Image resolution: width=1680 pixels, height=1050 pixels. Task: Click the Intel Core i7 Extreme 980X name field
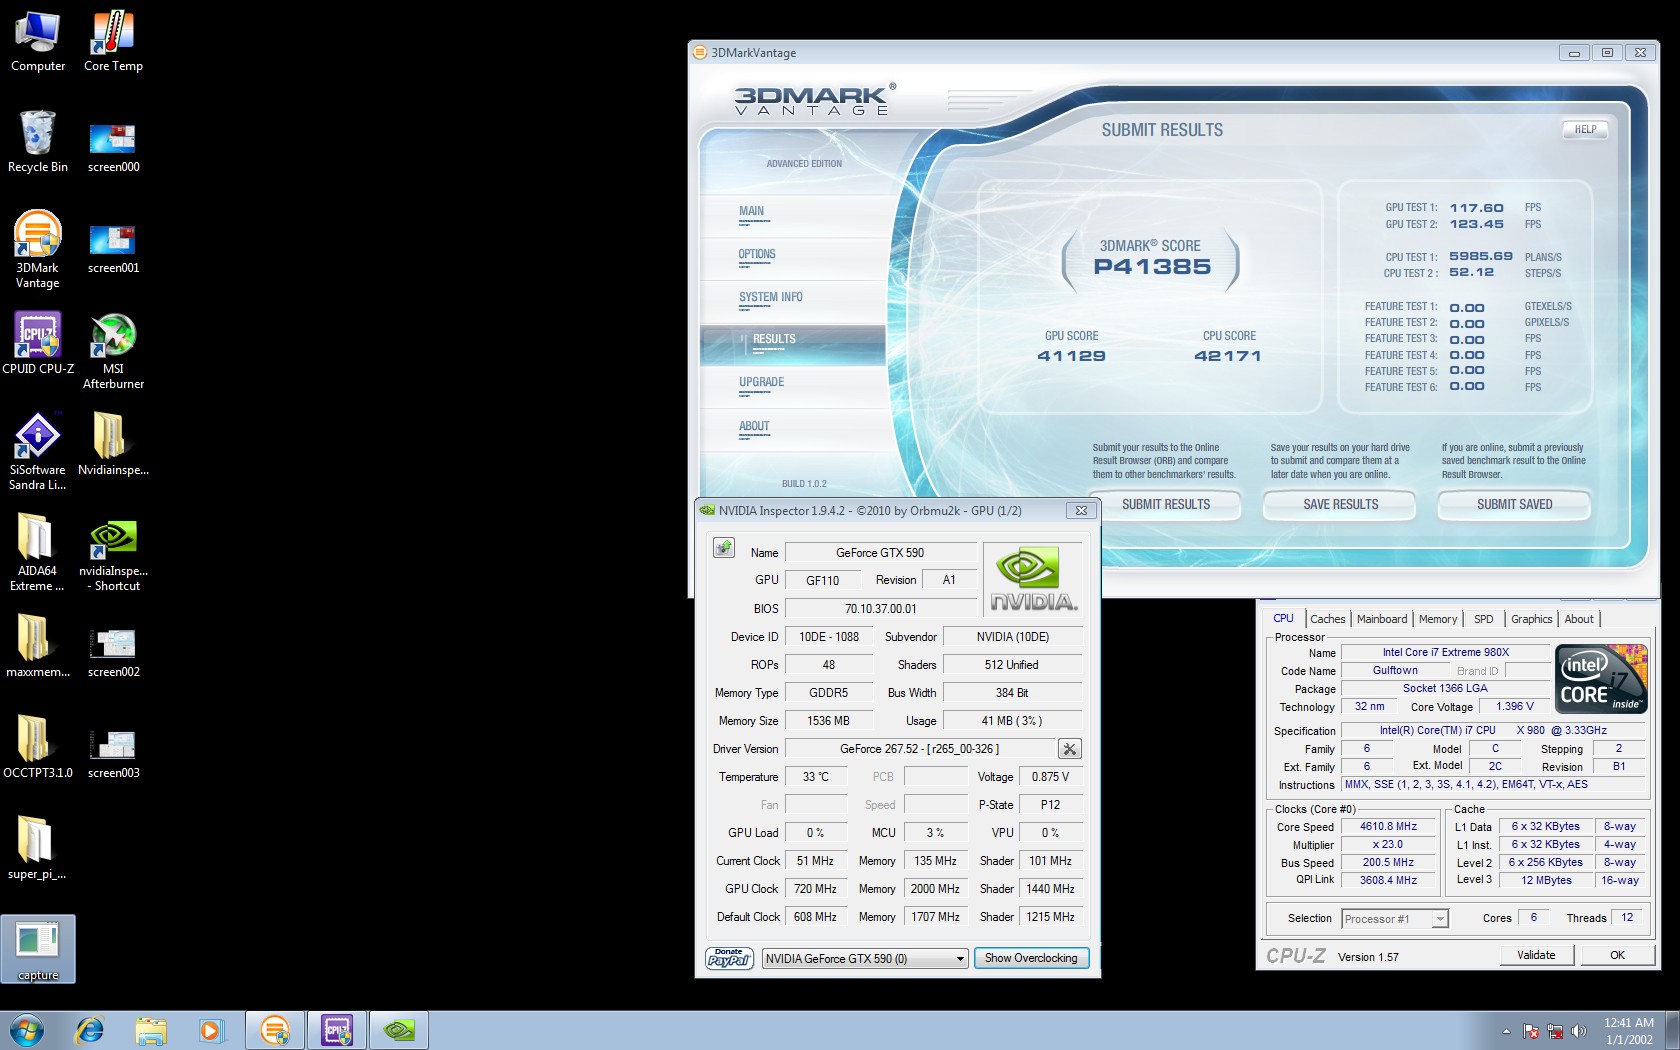tap(1445, 652)
